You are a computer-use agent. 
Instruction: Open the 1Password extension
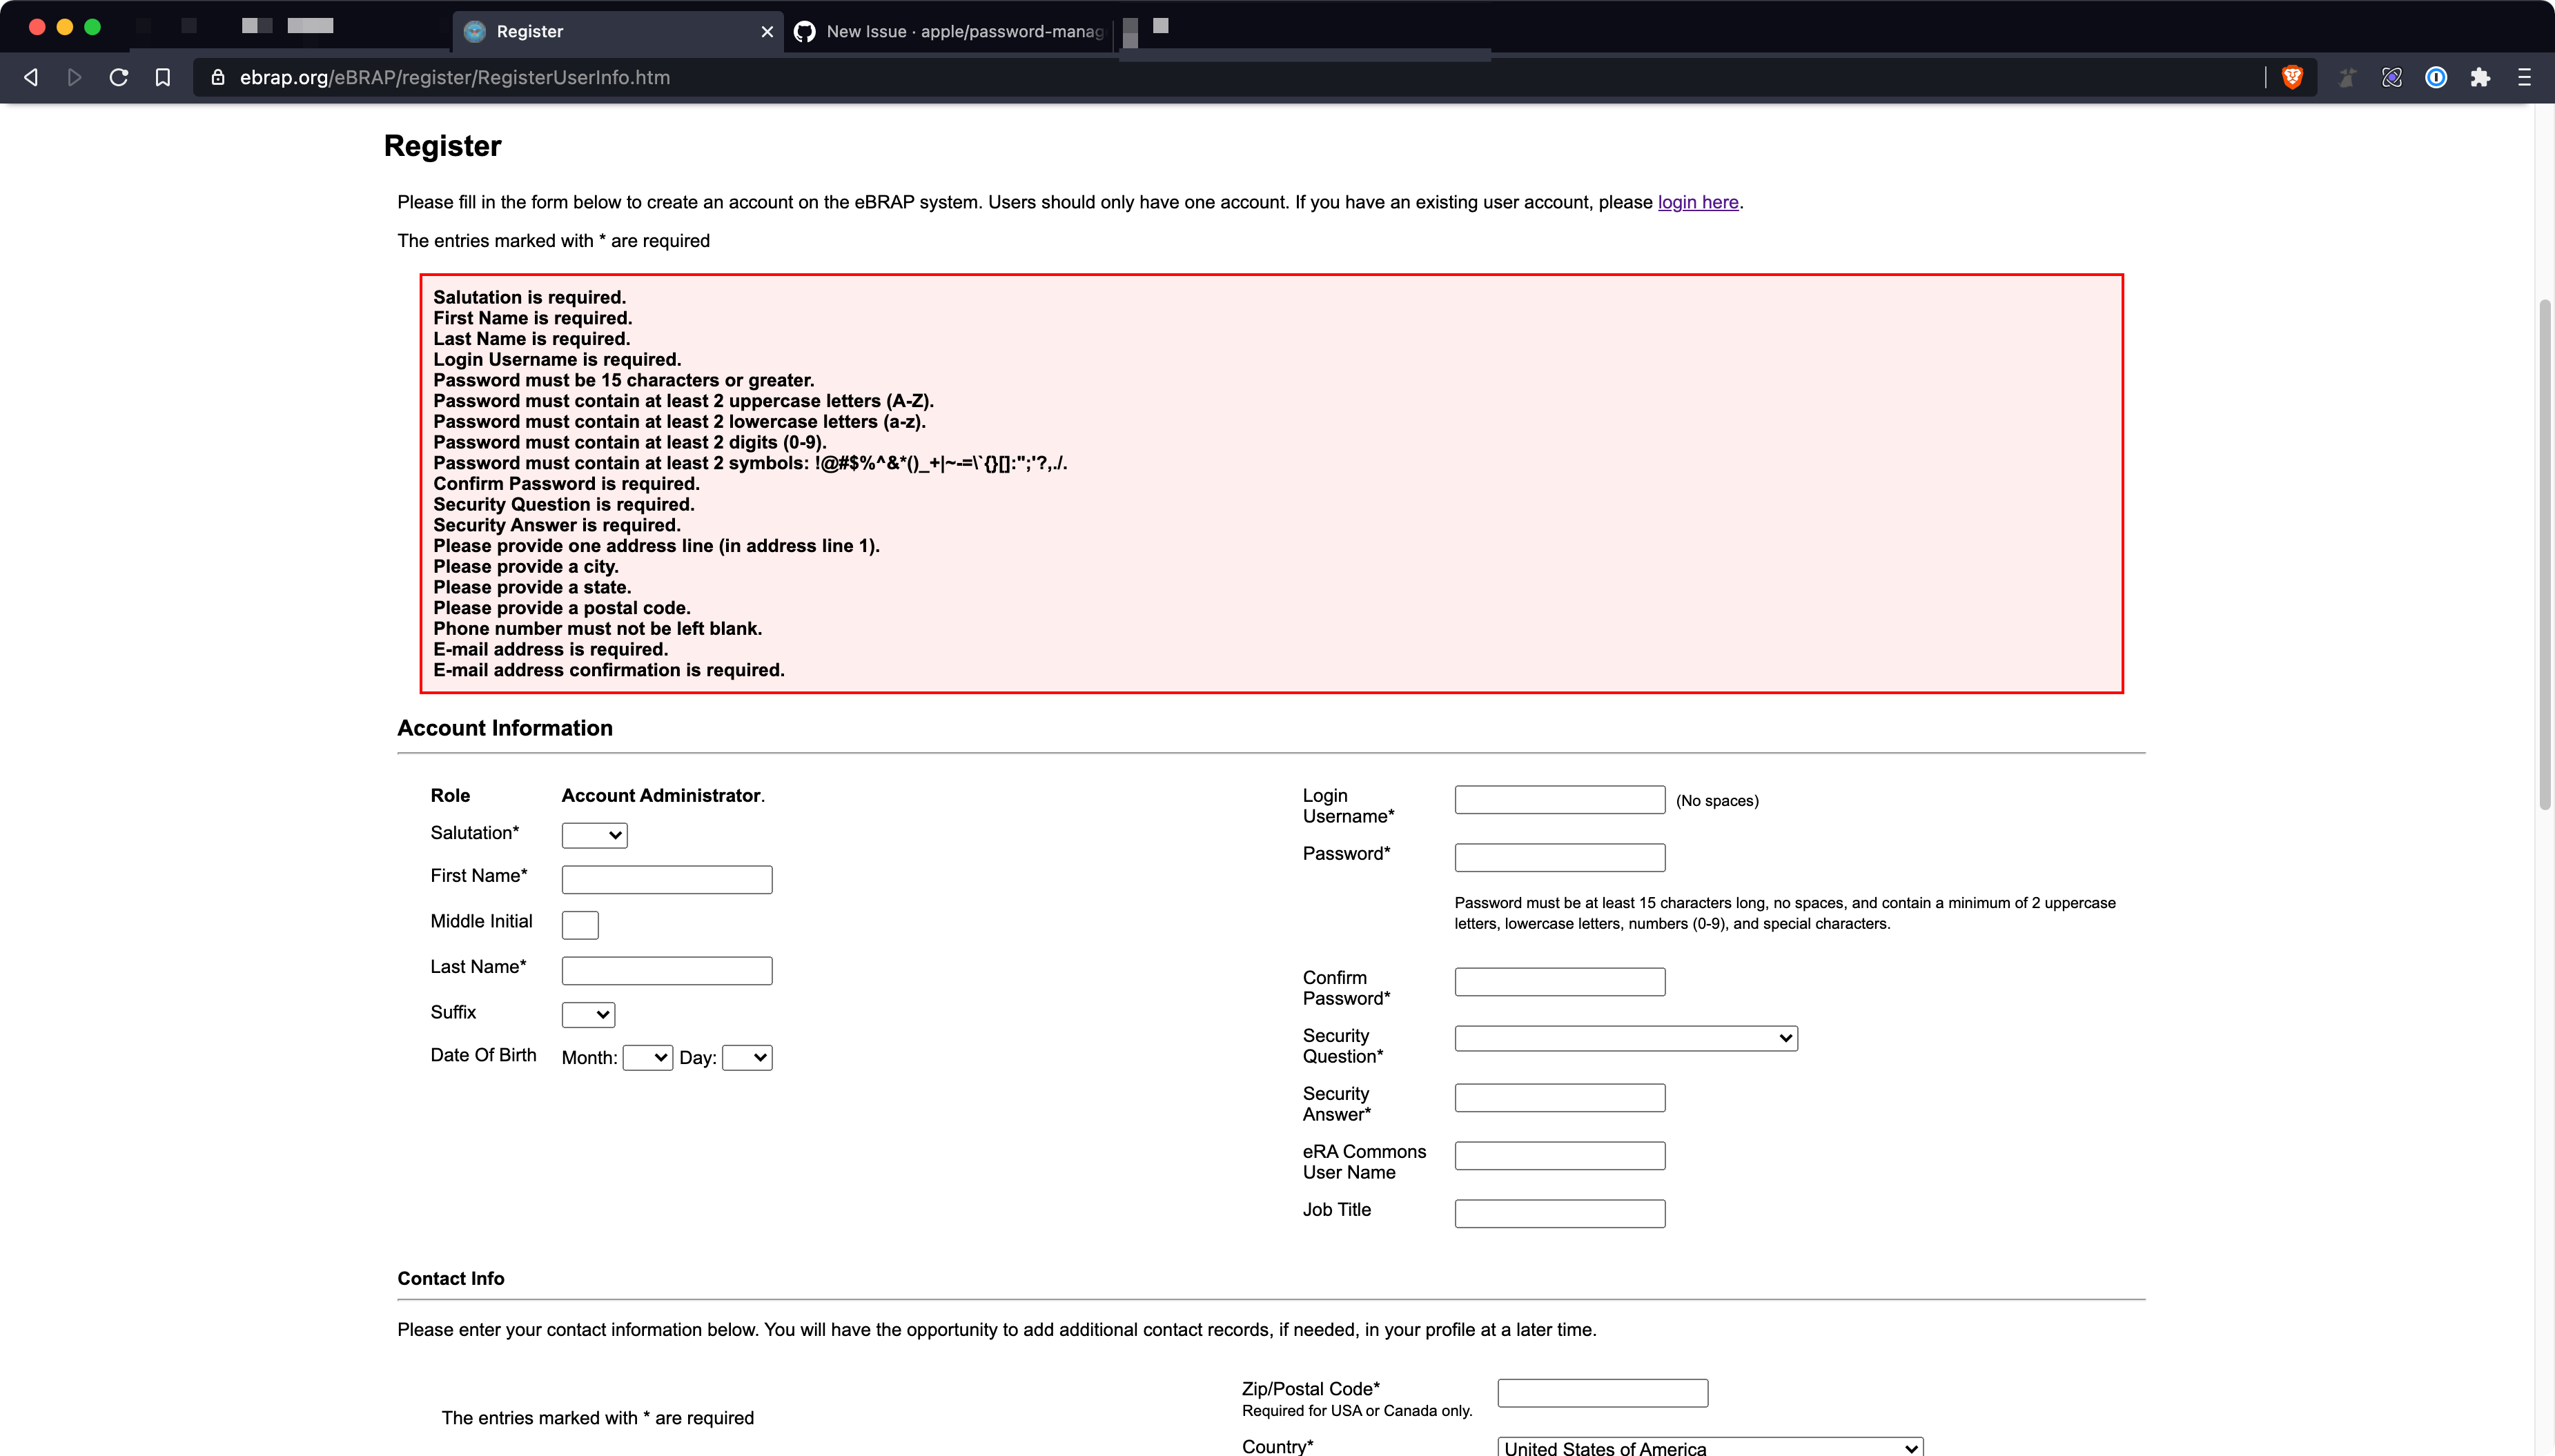point(2436,77)
